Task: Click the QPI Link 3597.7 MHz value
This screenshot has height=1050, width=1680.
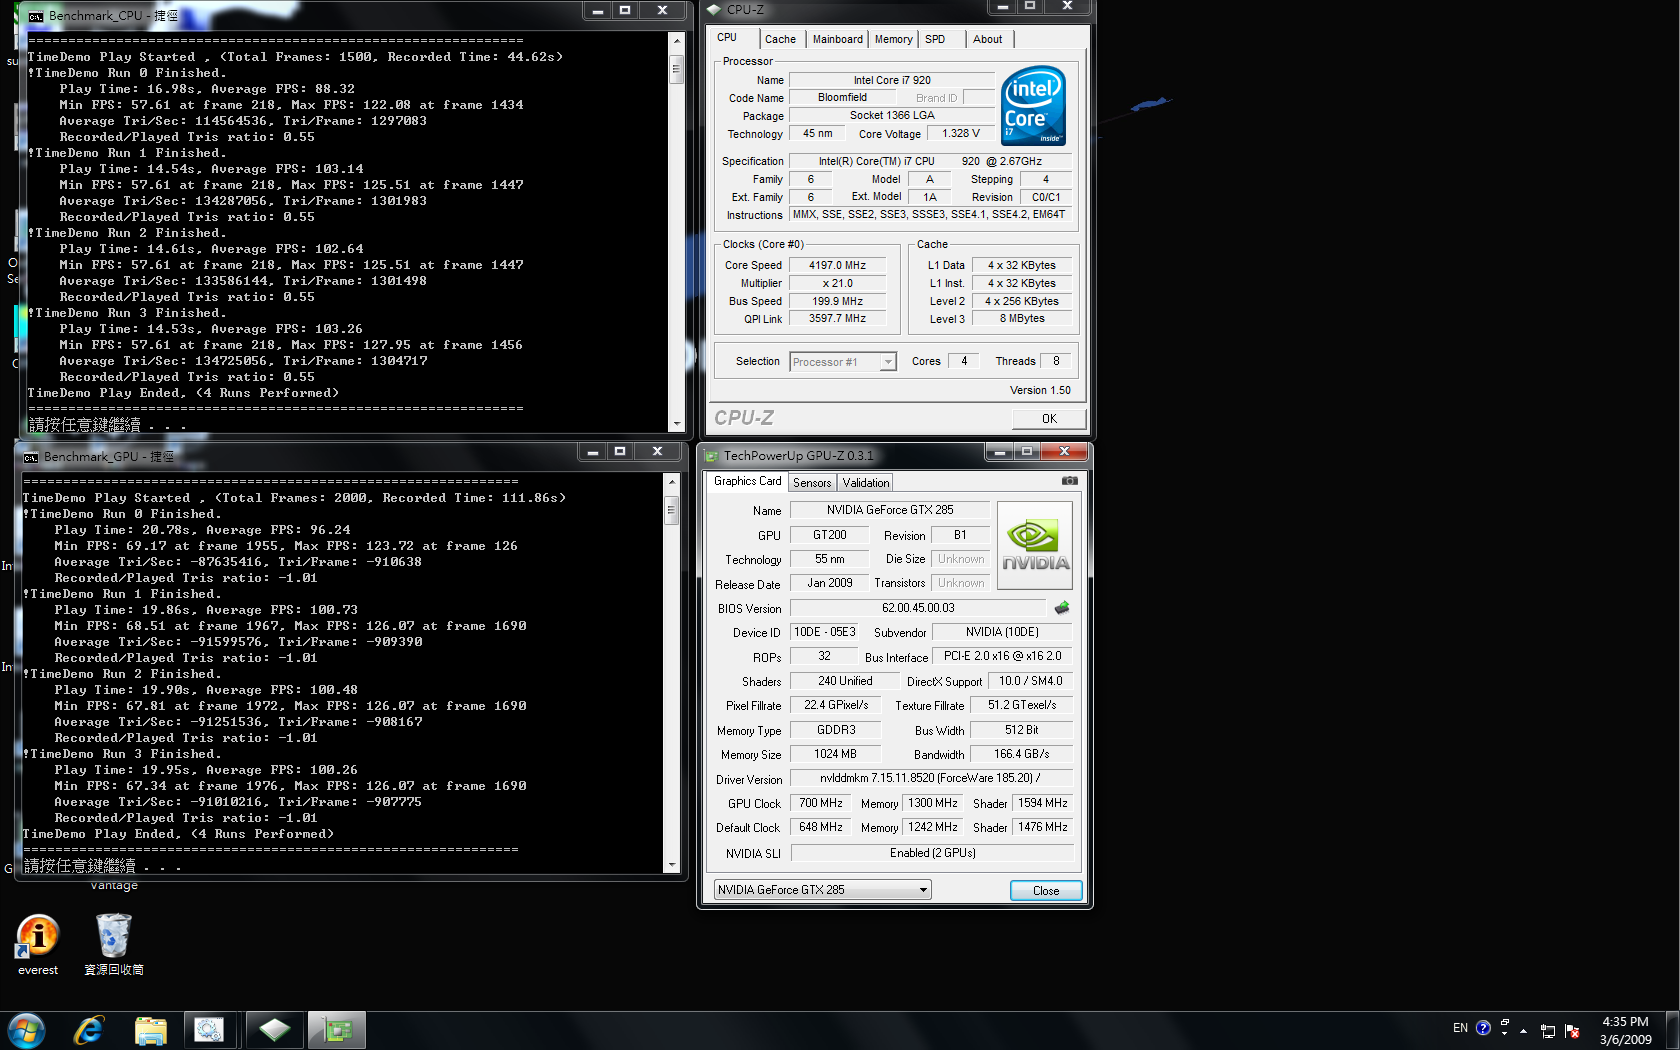Action: [838, 318]
